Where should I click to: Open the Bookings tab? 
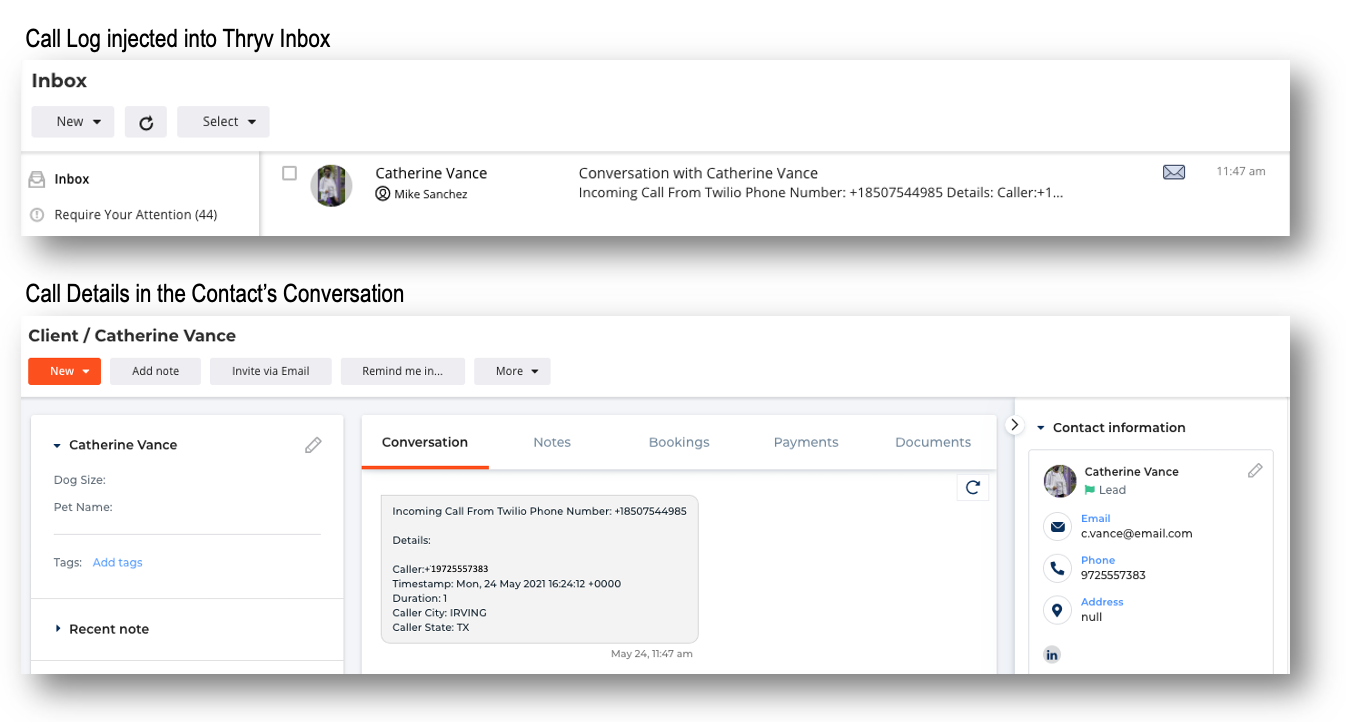click(679, 442)
